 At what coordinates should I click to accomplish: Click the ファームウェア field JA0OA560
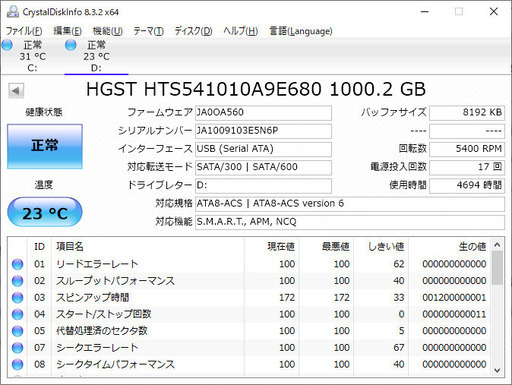(263, 113)
